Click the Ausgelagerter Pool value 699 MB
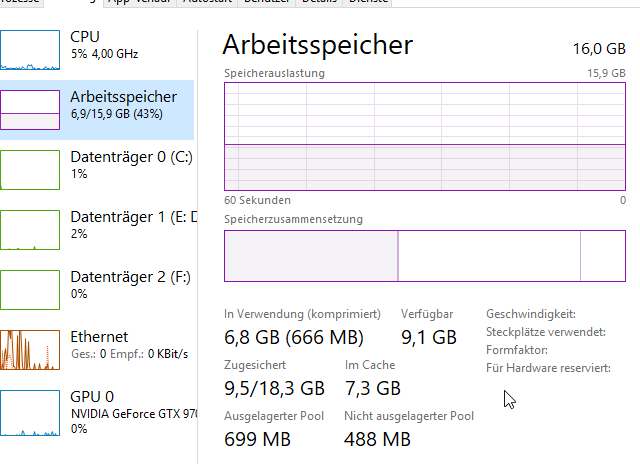The image size is (640, 464). pyautogui.click(x=258, y=439)
